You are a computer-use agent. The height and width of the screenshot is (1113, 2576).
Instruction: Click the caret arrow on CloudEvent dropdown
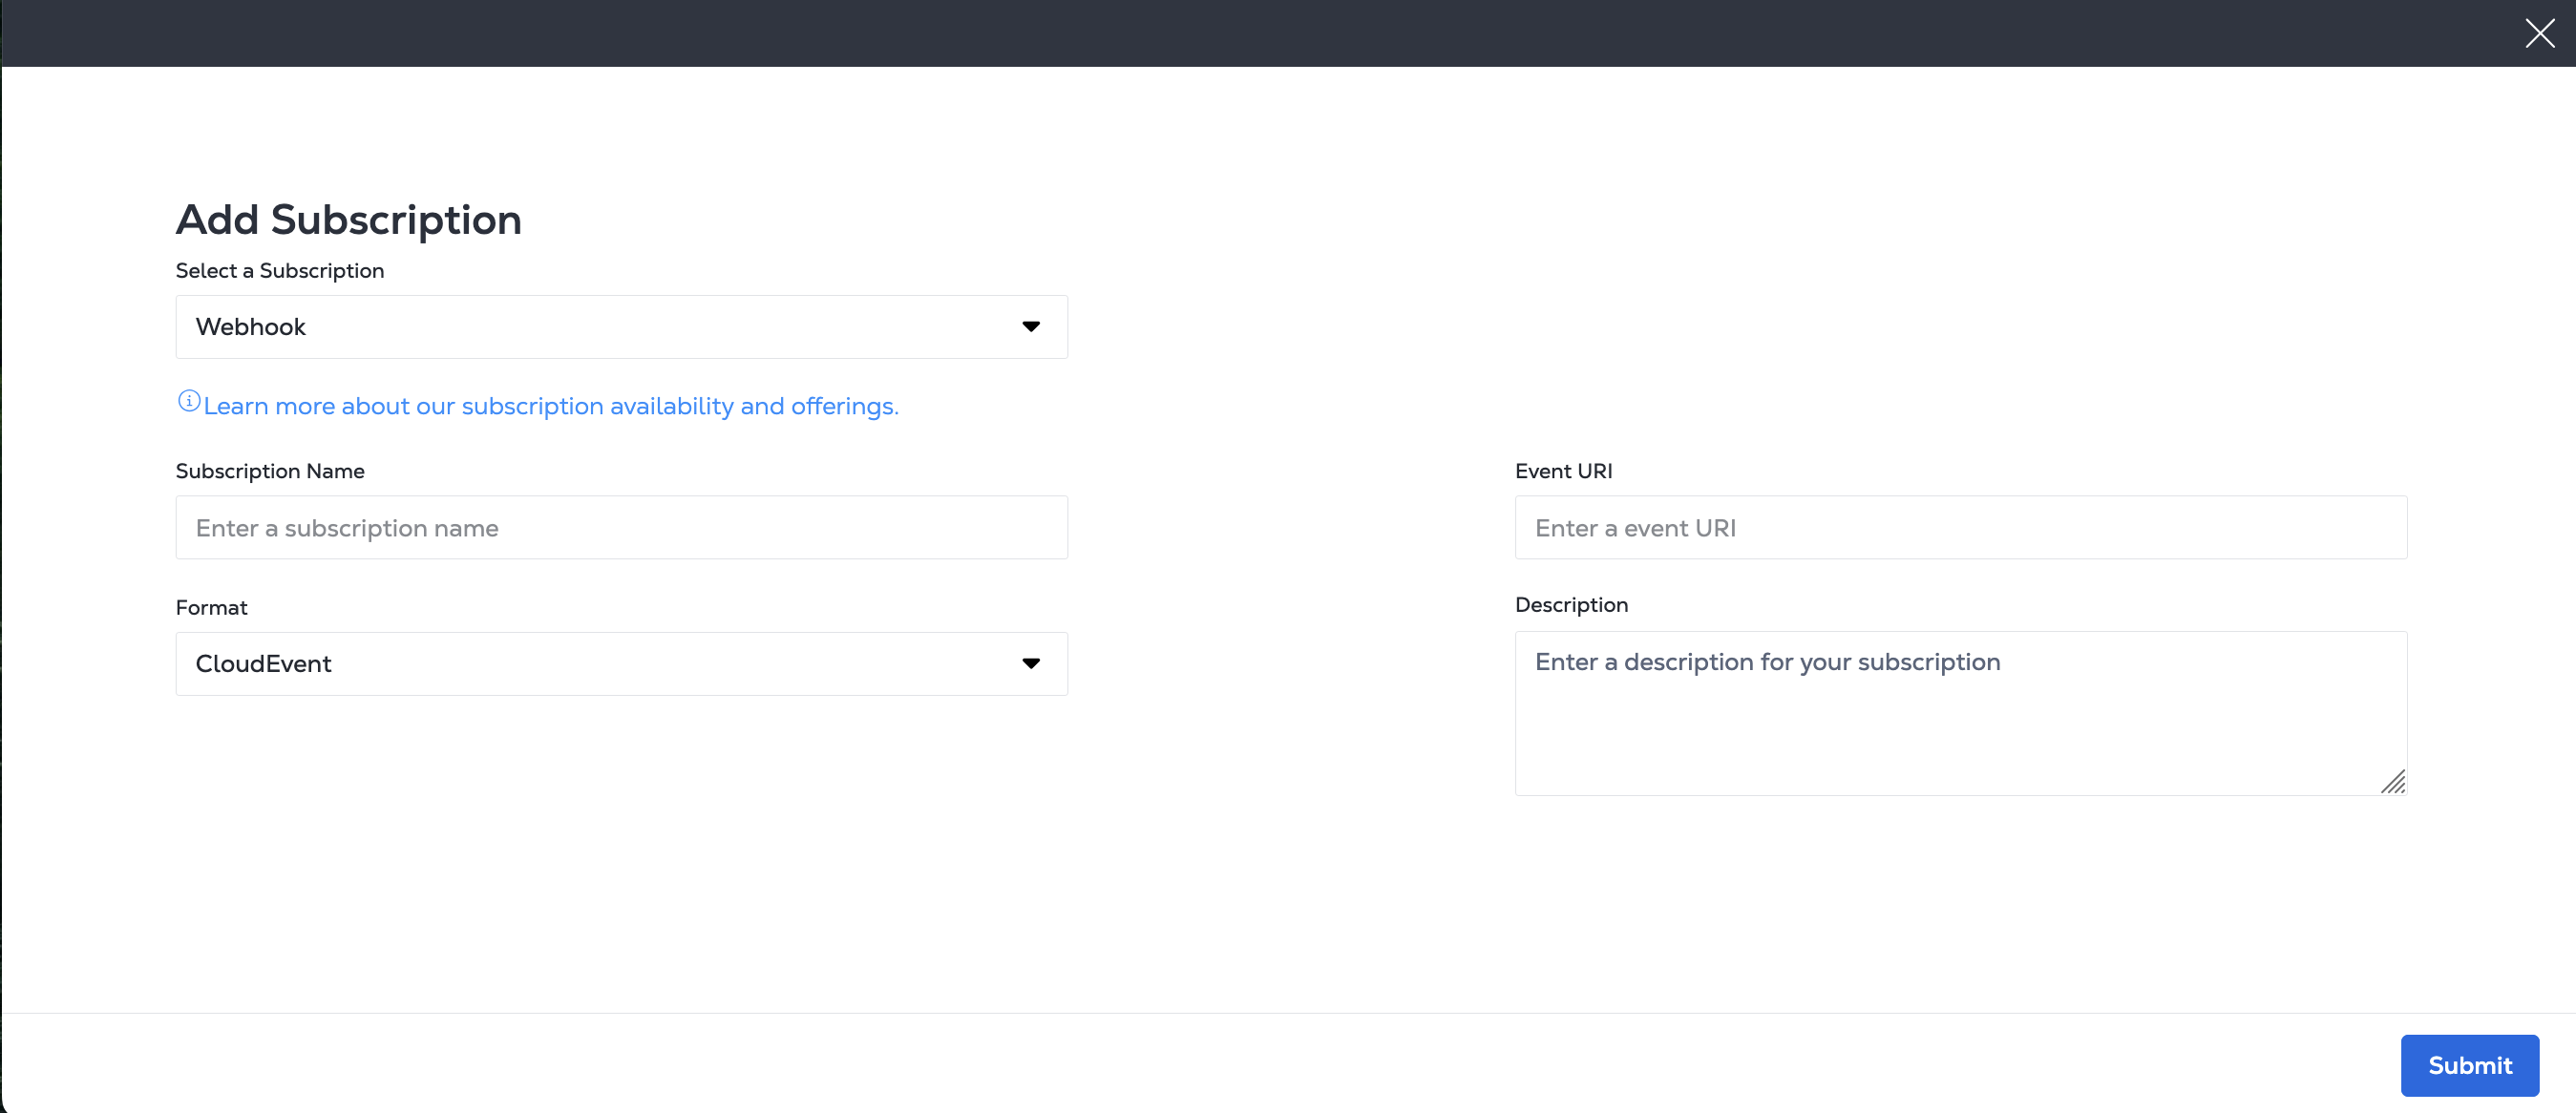(x=1030, y=663)
